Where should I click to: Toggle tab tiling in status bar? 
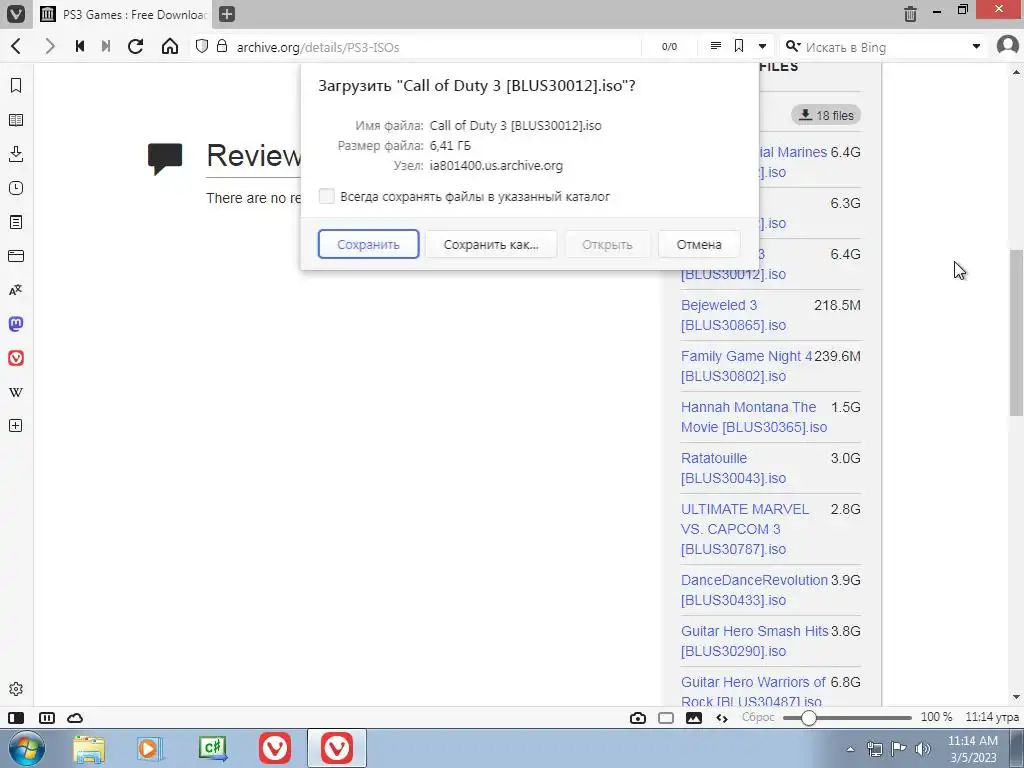click(47, 718)
